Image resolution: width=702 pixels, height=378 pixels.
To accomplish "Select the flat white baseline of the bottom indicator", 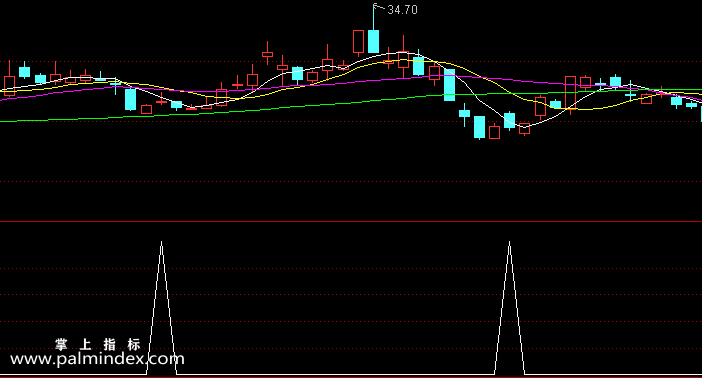I will tap(336, 374).
